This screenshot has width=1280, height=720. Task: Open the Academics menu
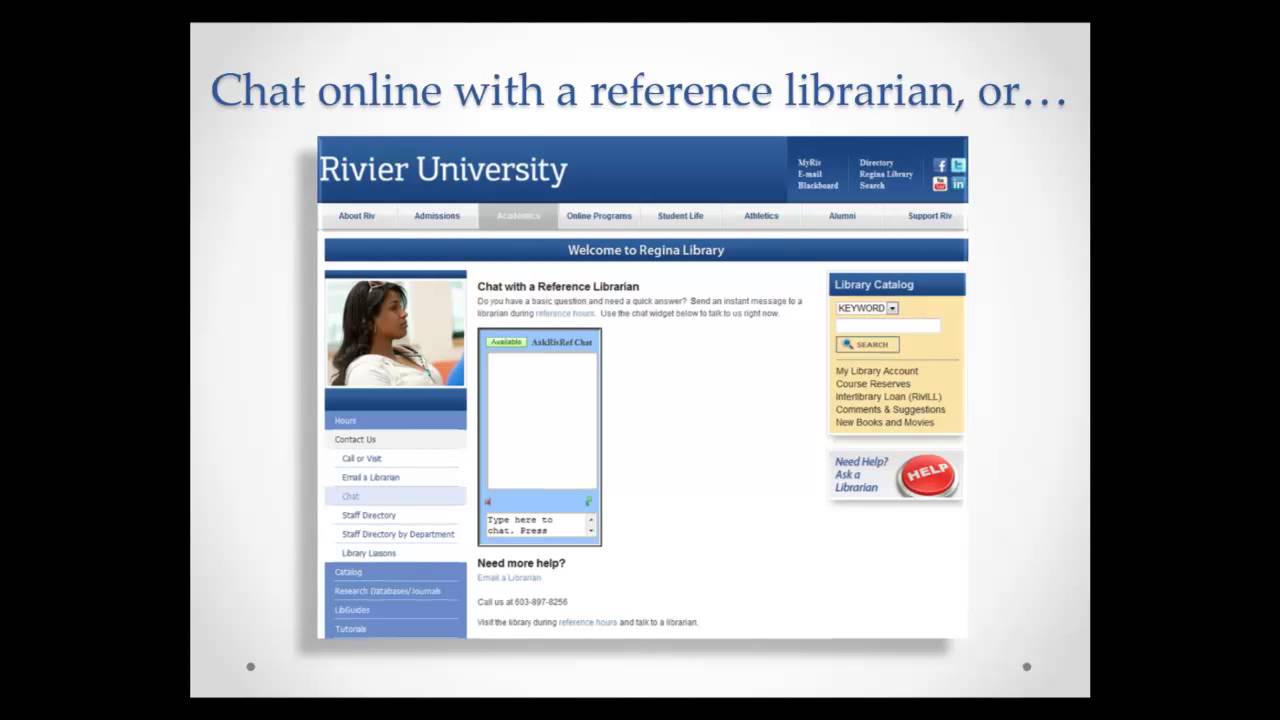click(x=518, y=216)
